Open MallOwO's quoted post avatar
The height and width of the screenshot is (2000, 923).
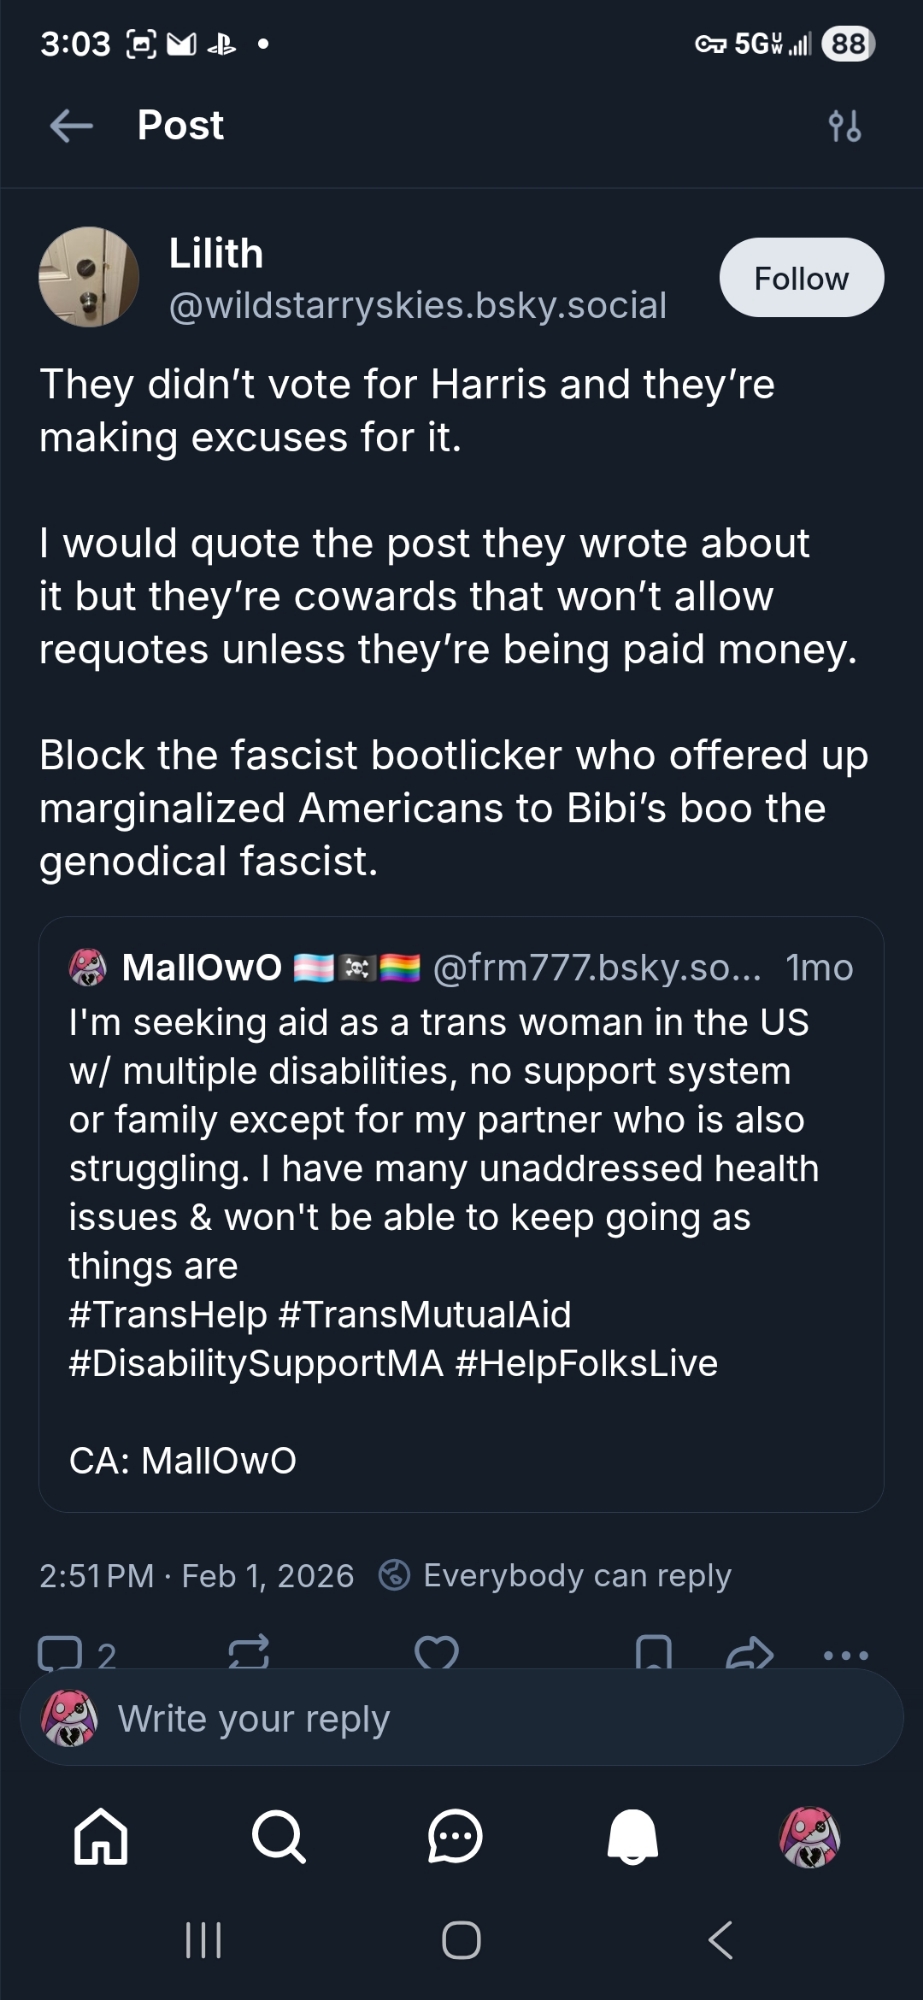[88, 967]
